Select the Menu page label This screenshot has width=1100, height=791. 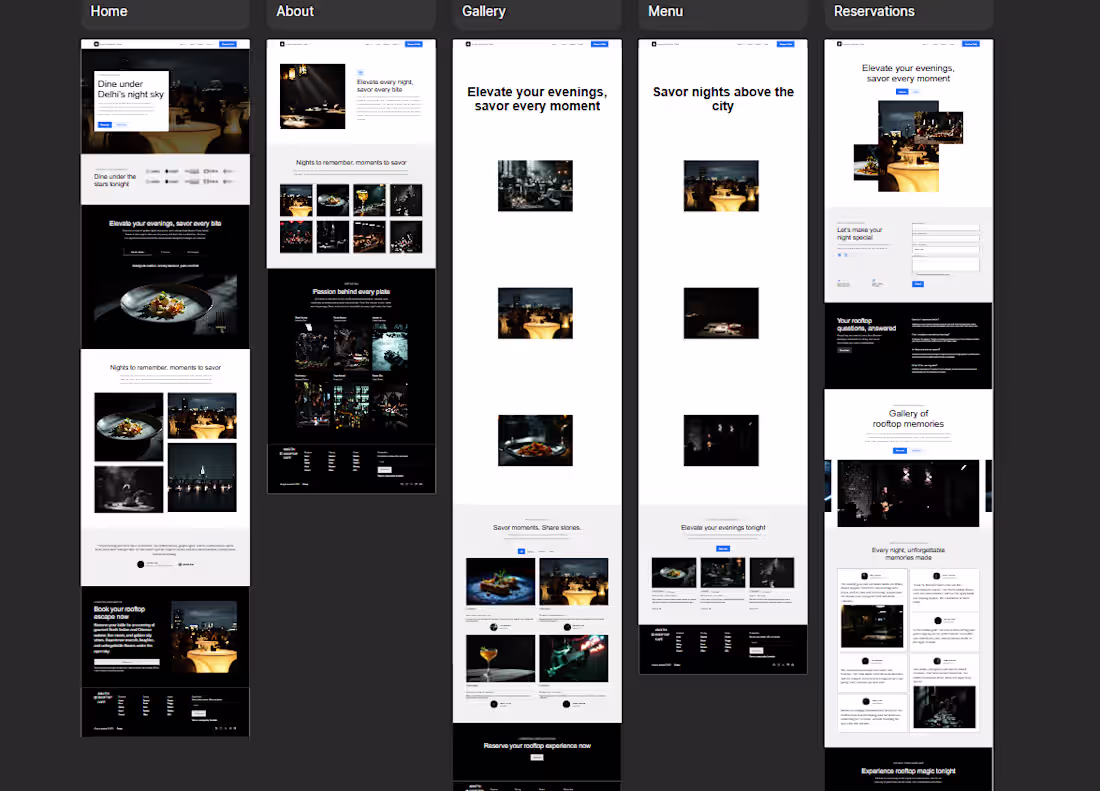665,11
